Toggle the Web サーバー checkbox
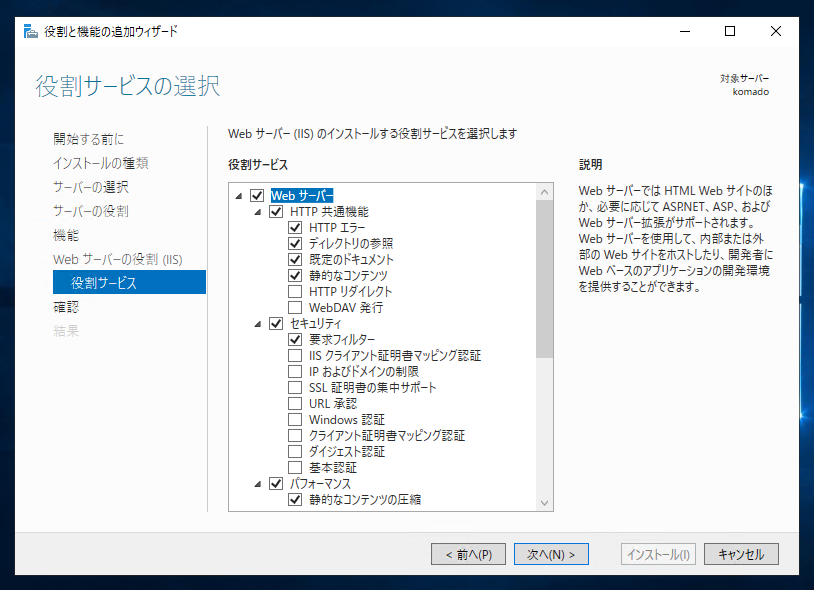 (x=257, y=195)
